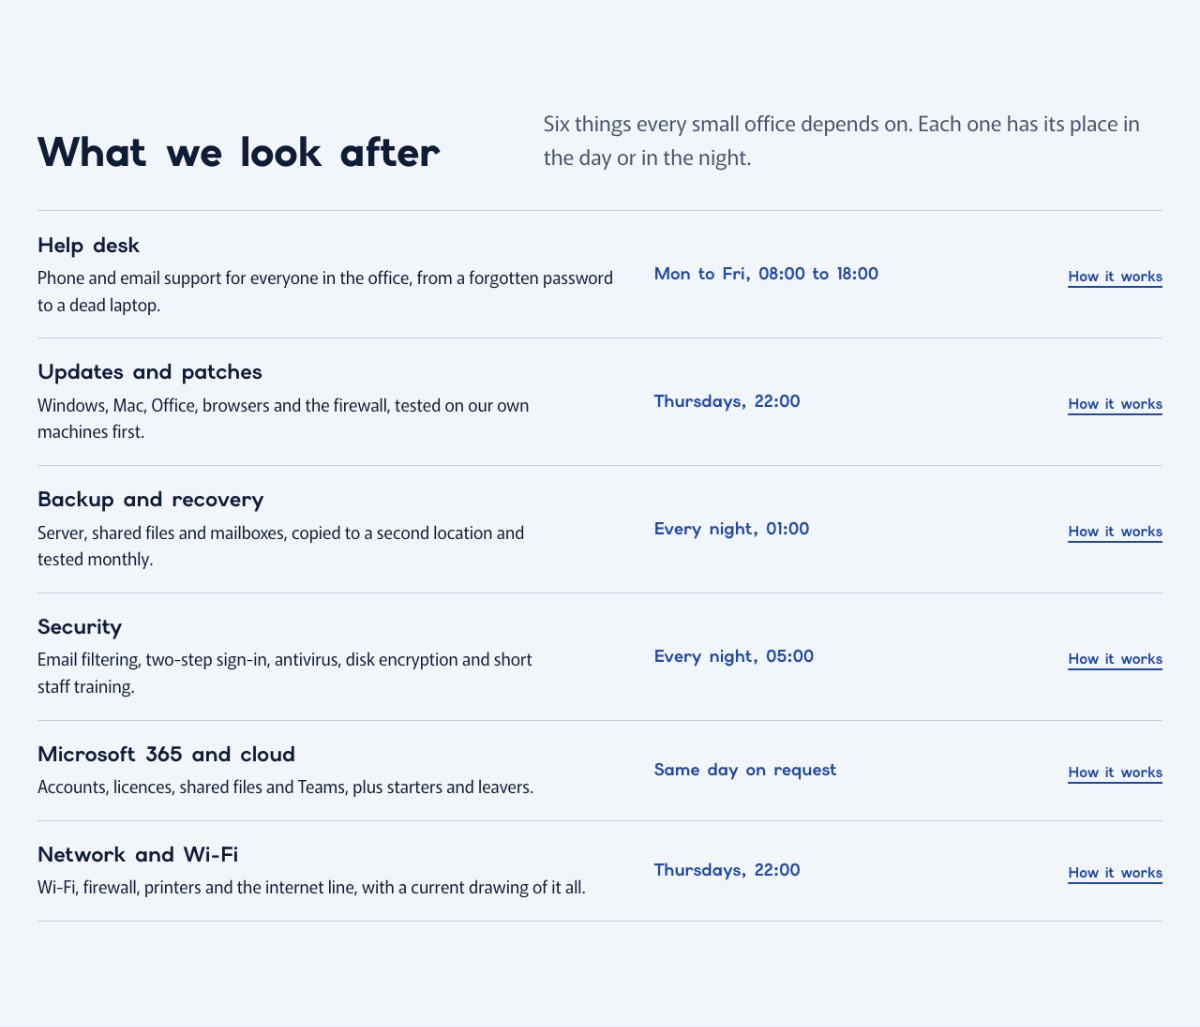Screen dimensions: 1200x1027
Task: Open 'How it works' for Backup and recovery
Action: point(1115,532)
